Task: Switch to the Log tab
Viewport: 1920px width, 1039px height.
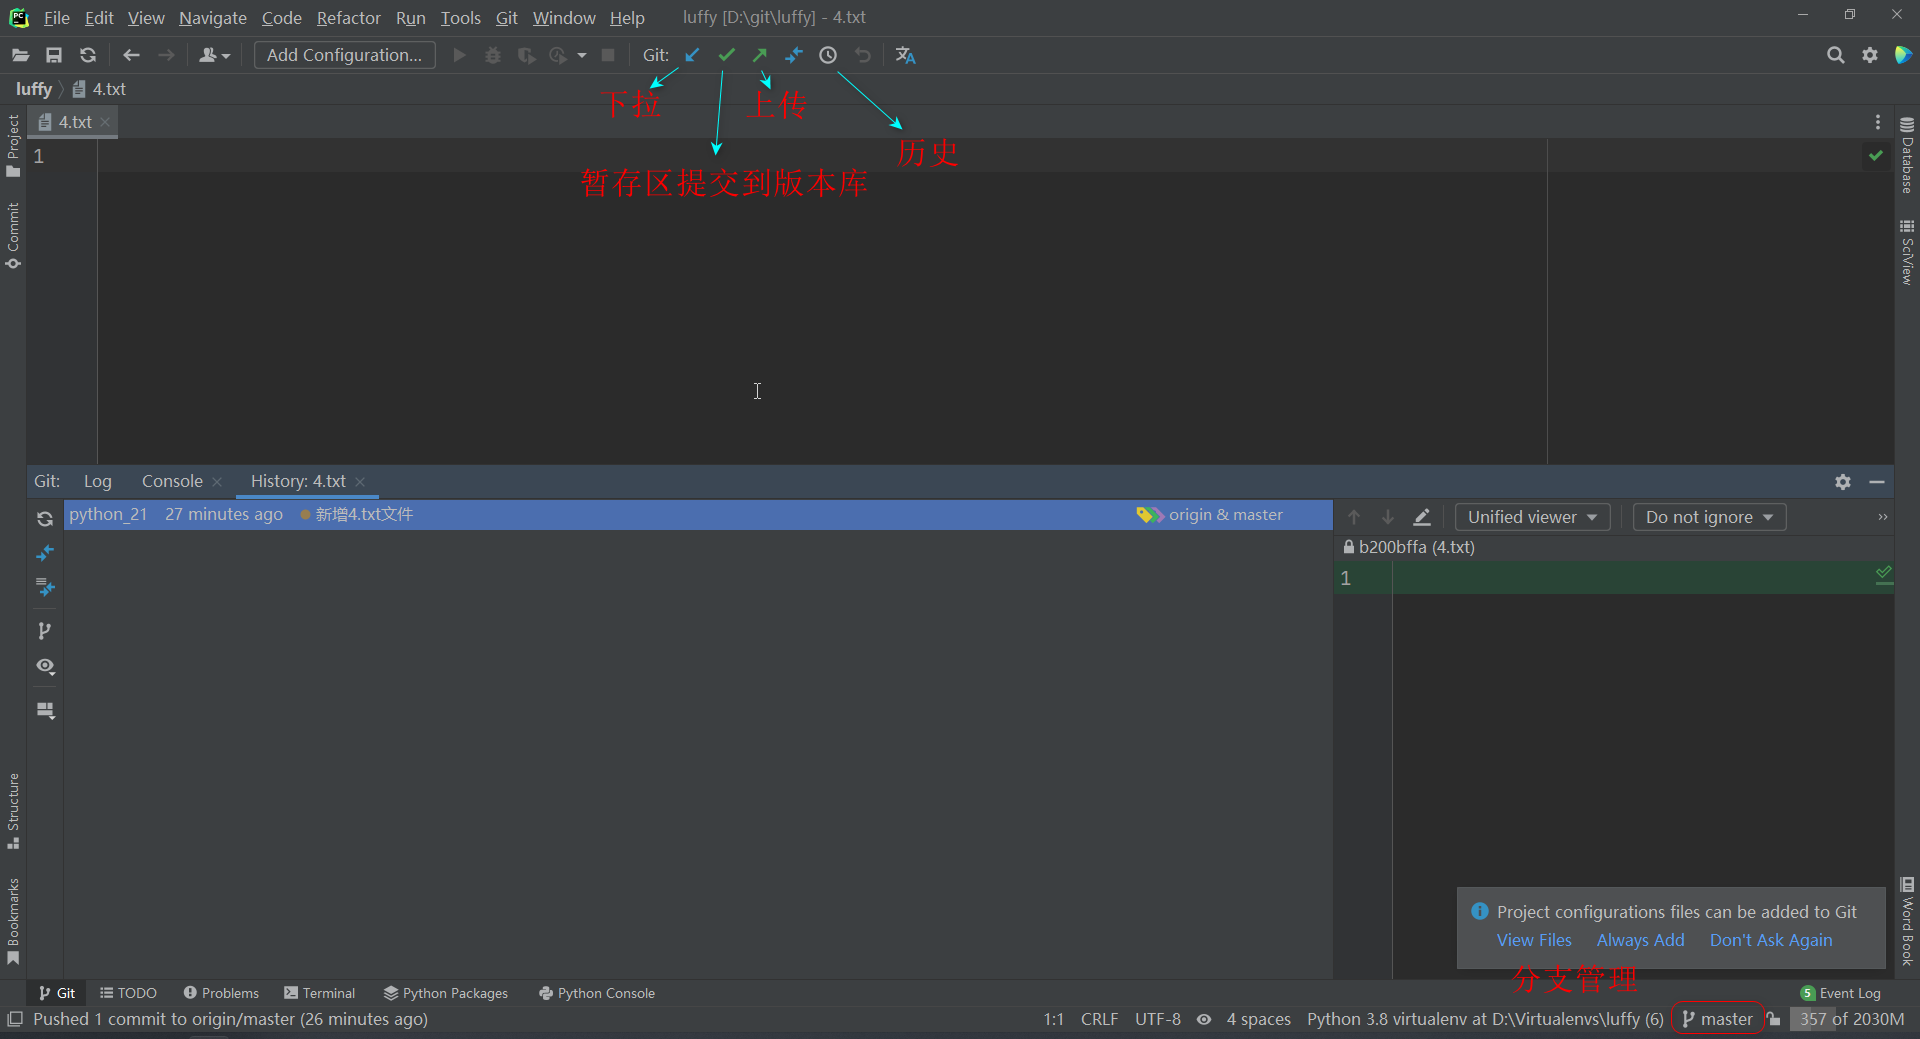Action: tap(97, 481)
